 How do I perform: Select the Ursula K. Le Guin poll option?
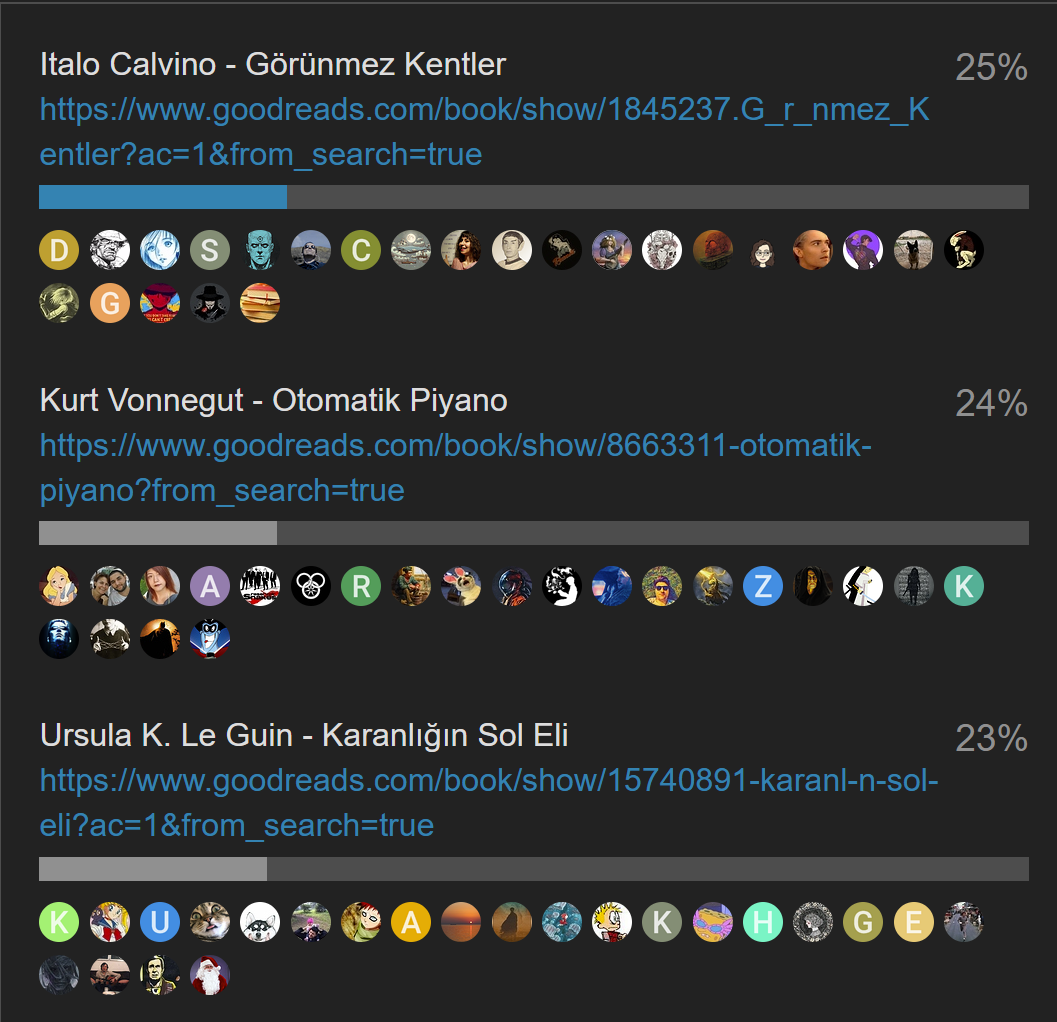[304, 735]
